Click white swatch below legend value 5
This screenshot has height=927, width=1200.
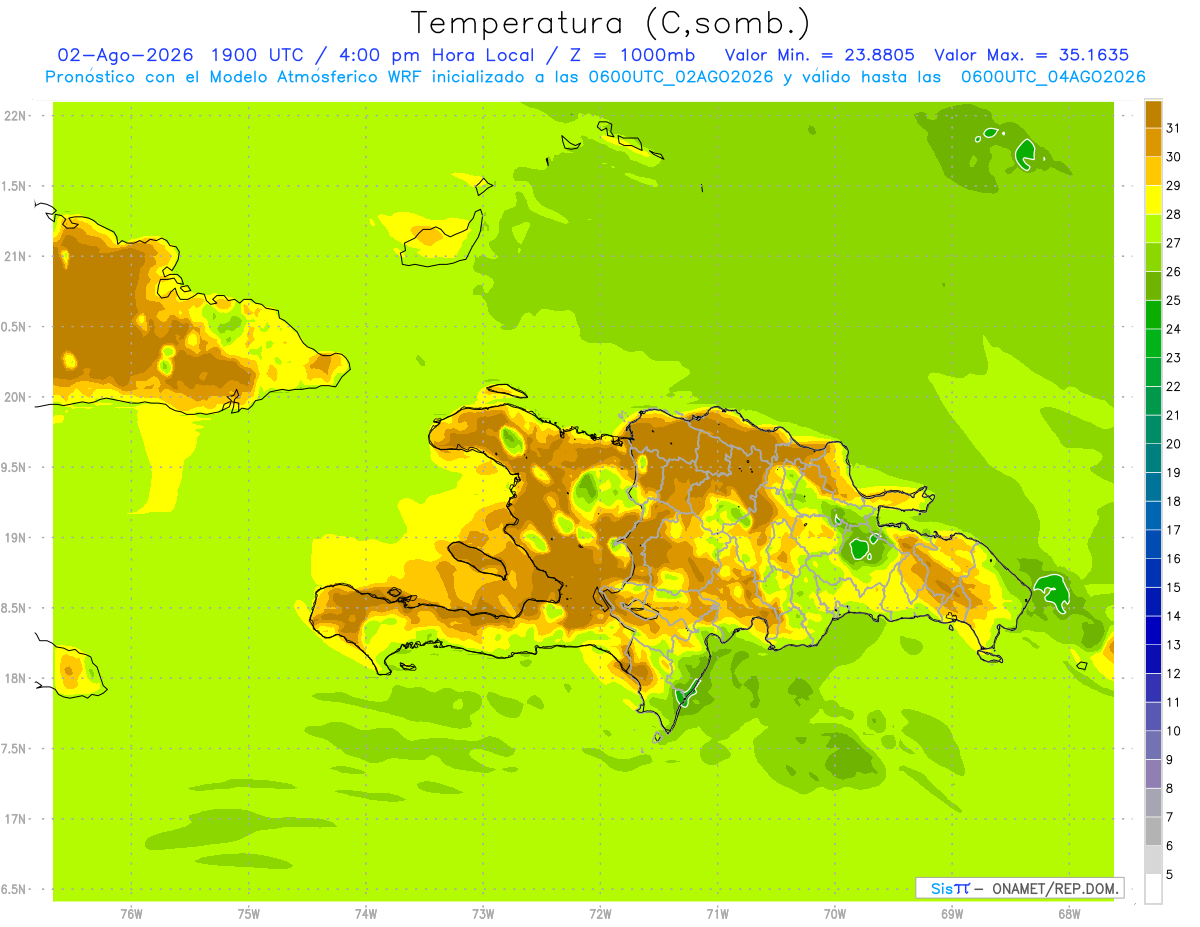point(1153,888)
